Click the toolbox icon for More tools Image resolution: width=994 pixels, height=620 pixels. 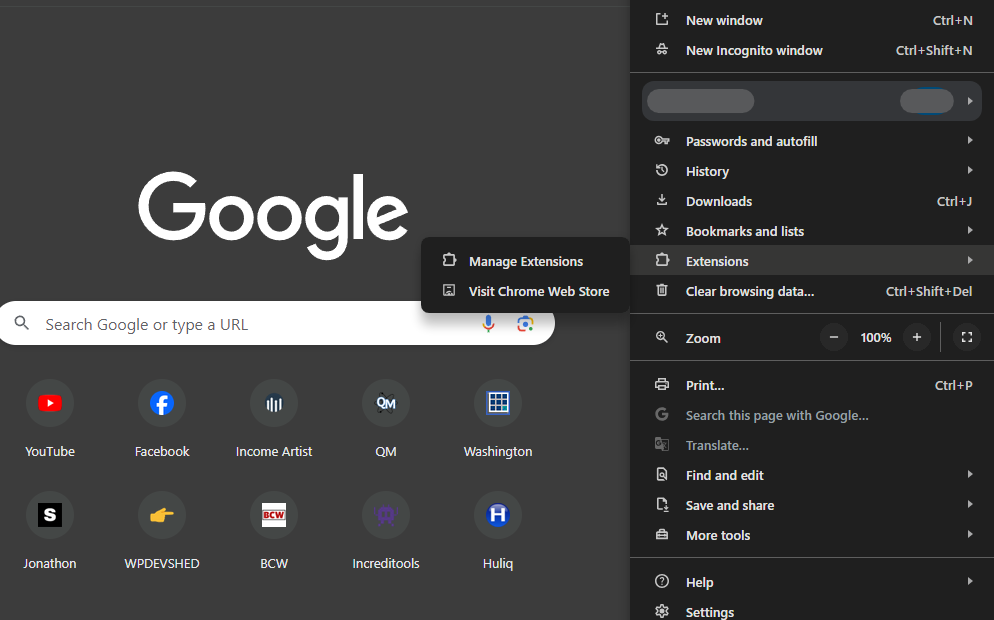point(662,534)
